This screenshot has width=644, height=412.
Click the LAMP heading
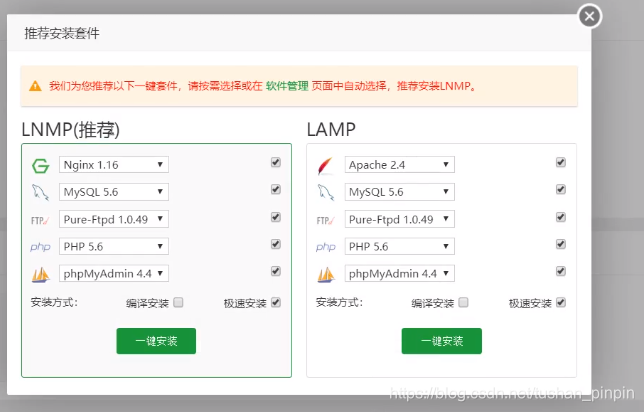pyautogui.click(x=331, y=130)
